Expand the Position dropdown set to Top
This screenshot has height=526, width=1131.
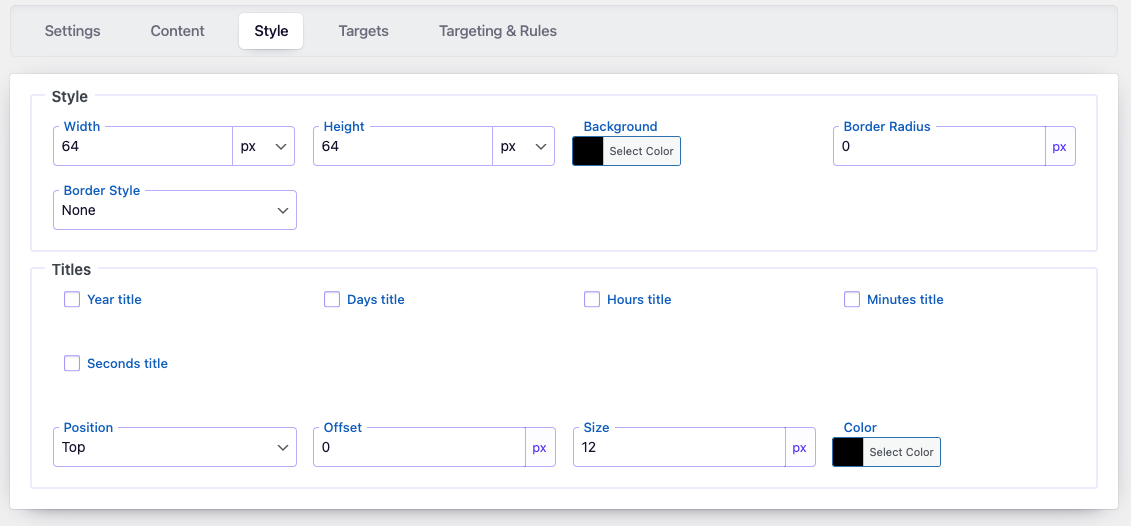pyautogui.click(x=175, y=447)
